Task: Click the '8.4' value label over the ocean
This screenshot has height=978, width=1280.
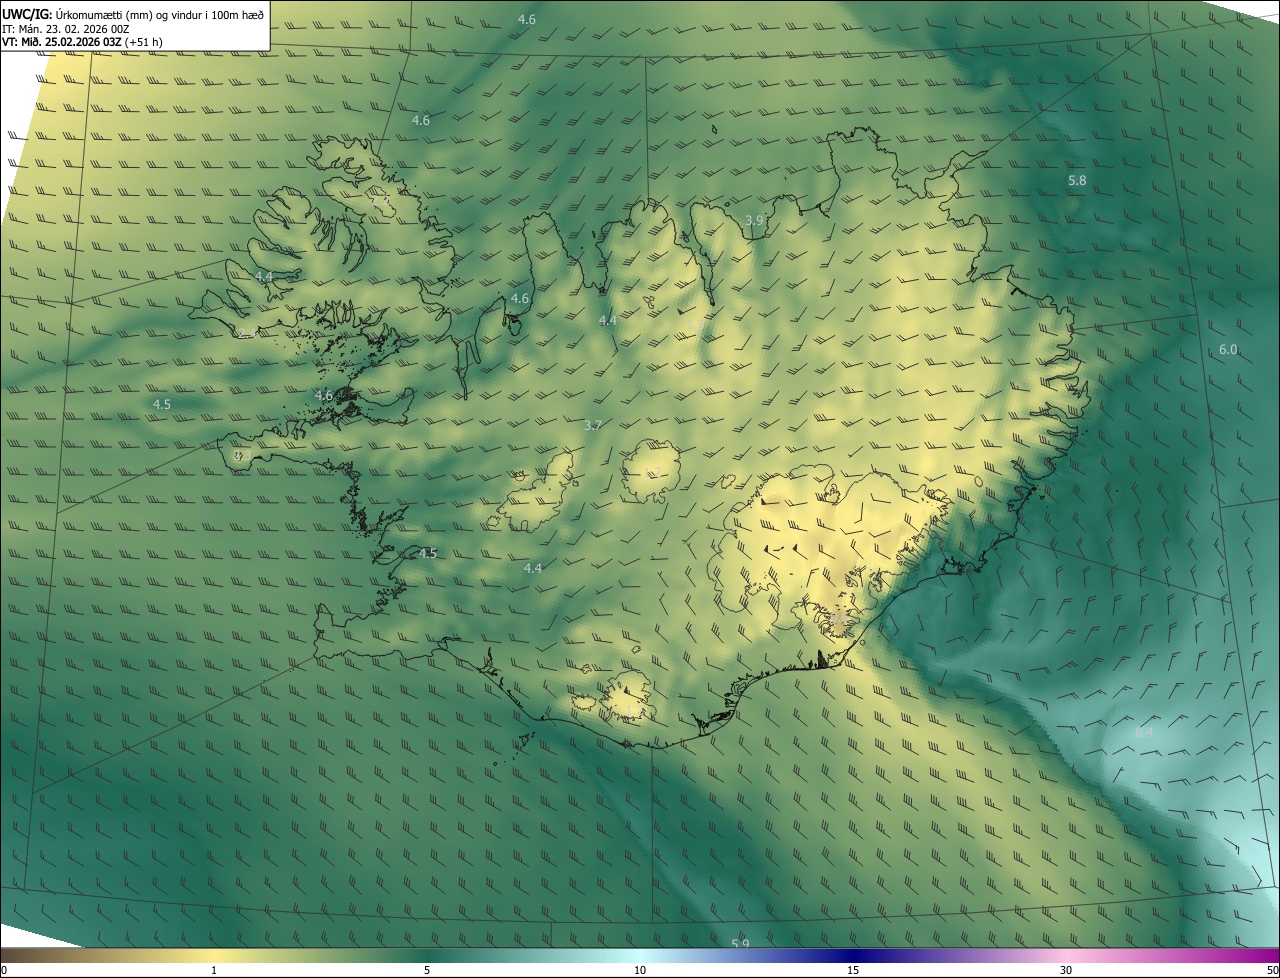Action: coord(1144,733)
